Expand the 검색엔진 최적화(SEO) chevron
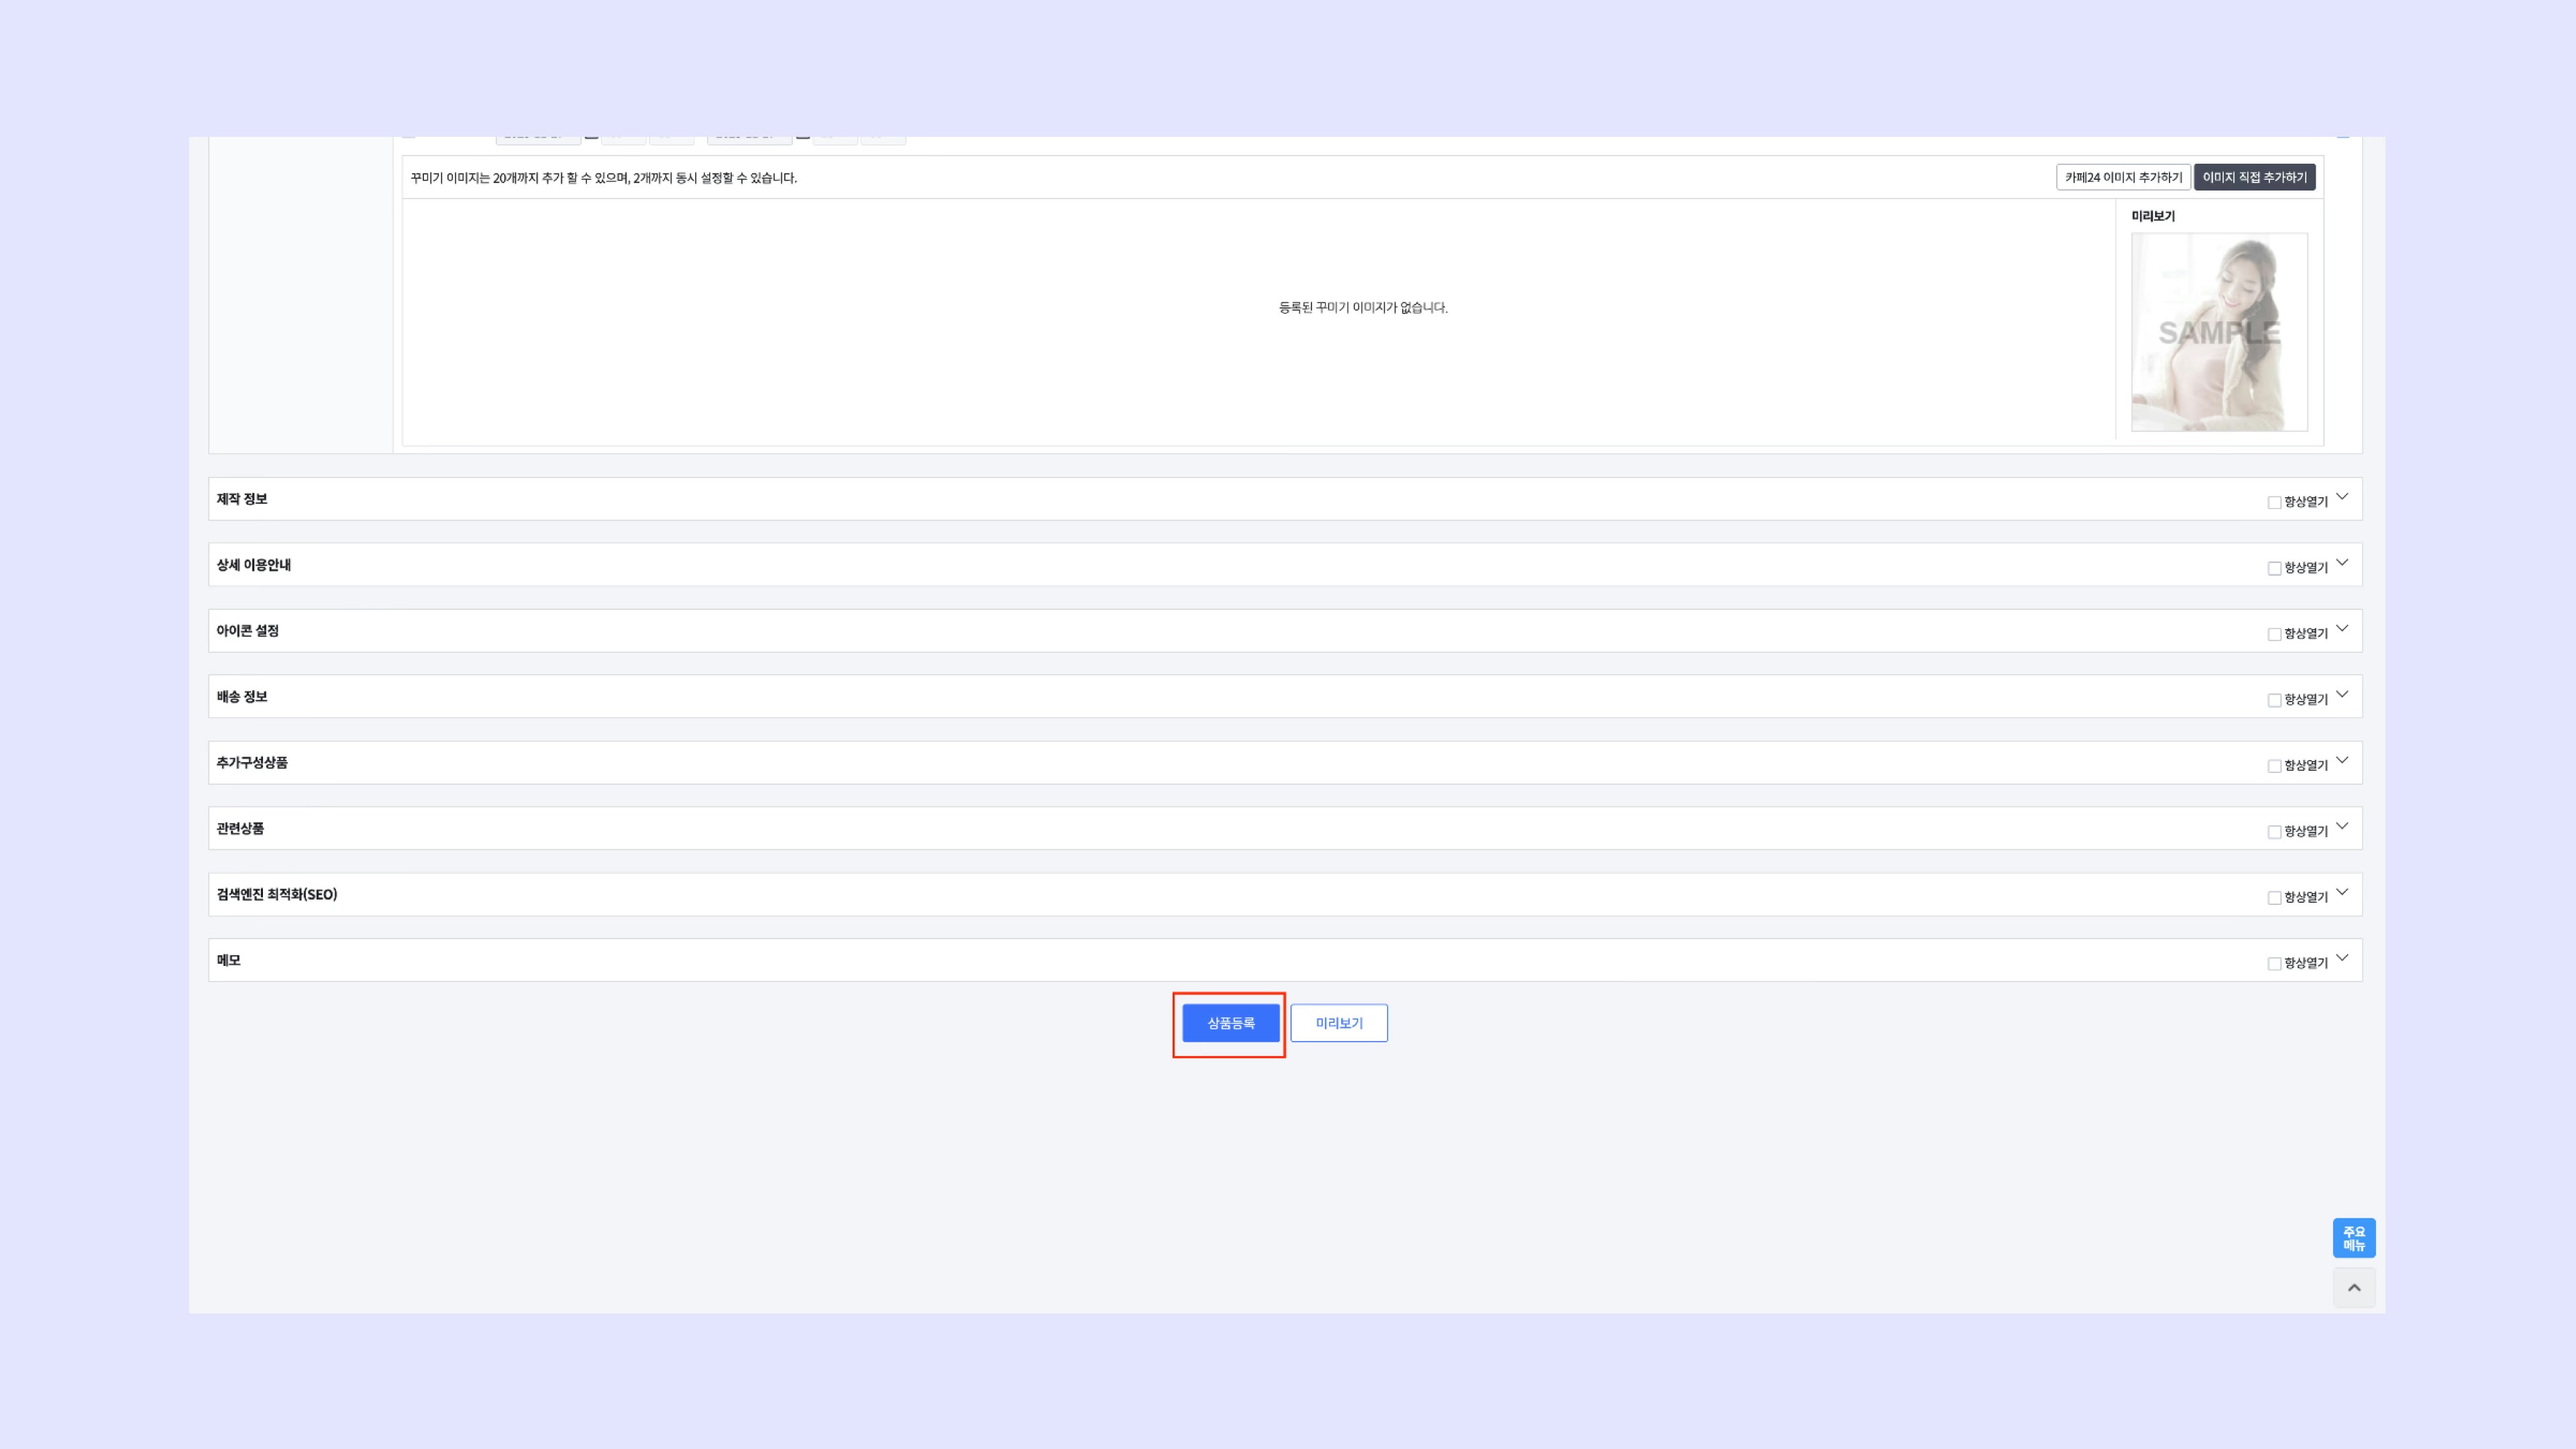This screenshot has height=1449, width=2576. (x=2342, y=893)
